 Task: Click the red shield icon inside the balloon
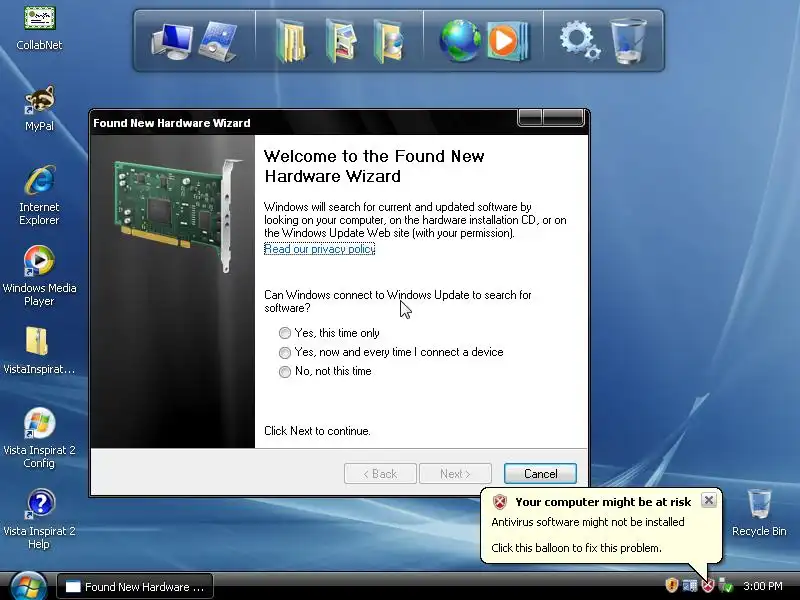[x=499, y=502]
